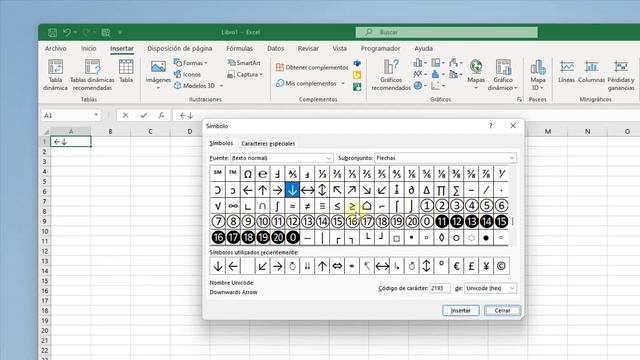Image resolution: width=640 pixels, height=360 pixels.
Task: Open the Captura dropdown
Action: [245, 74]
